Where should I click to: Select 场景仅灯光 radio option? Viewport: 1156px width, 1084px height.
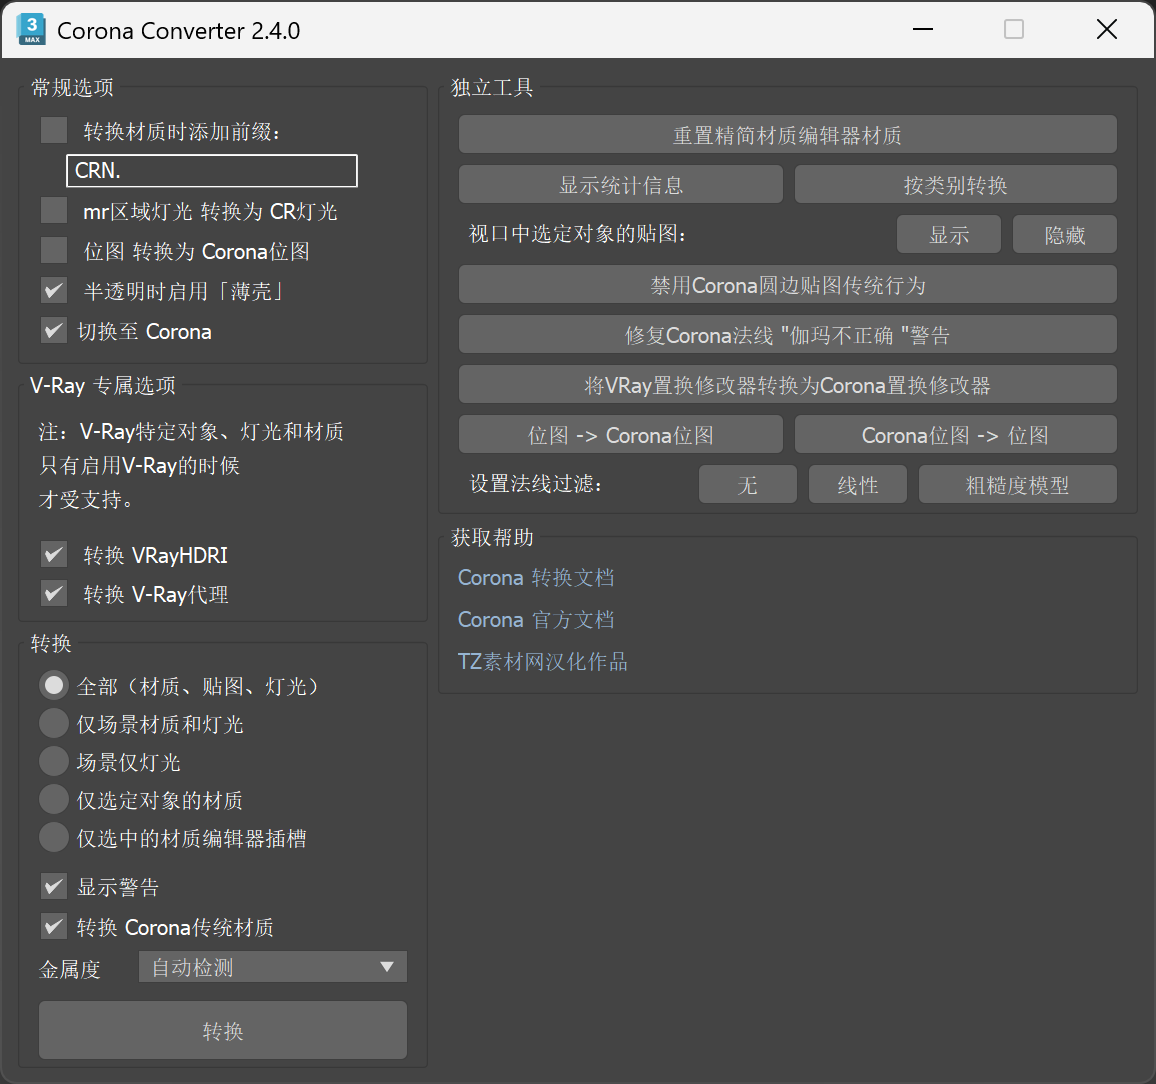54,761
